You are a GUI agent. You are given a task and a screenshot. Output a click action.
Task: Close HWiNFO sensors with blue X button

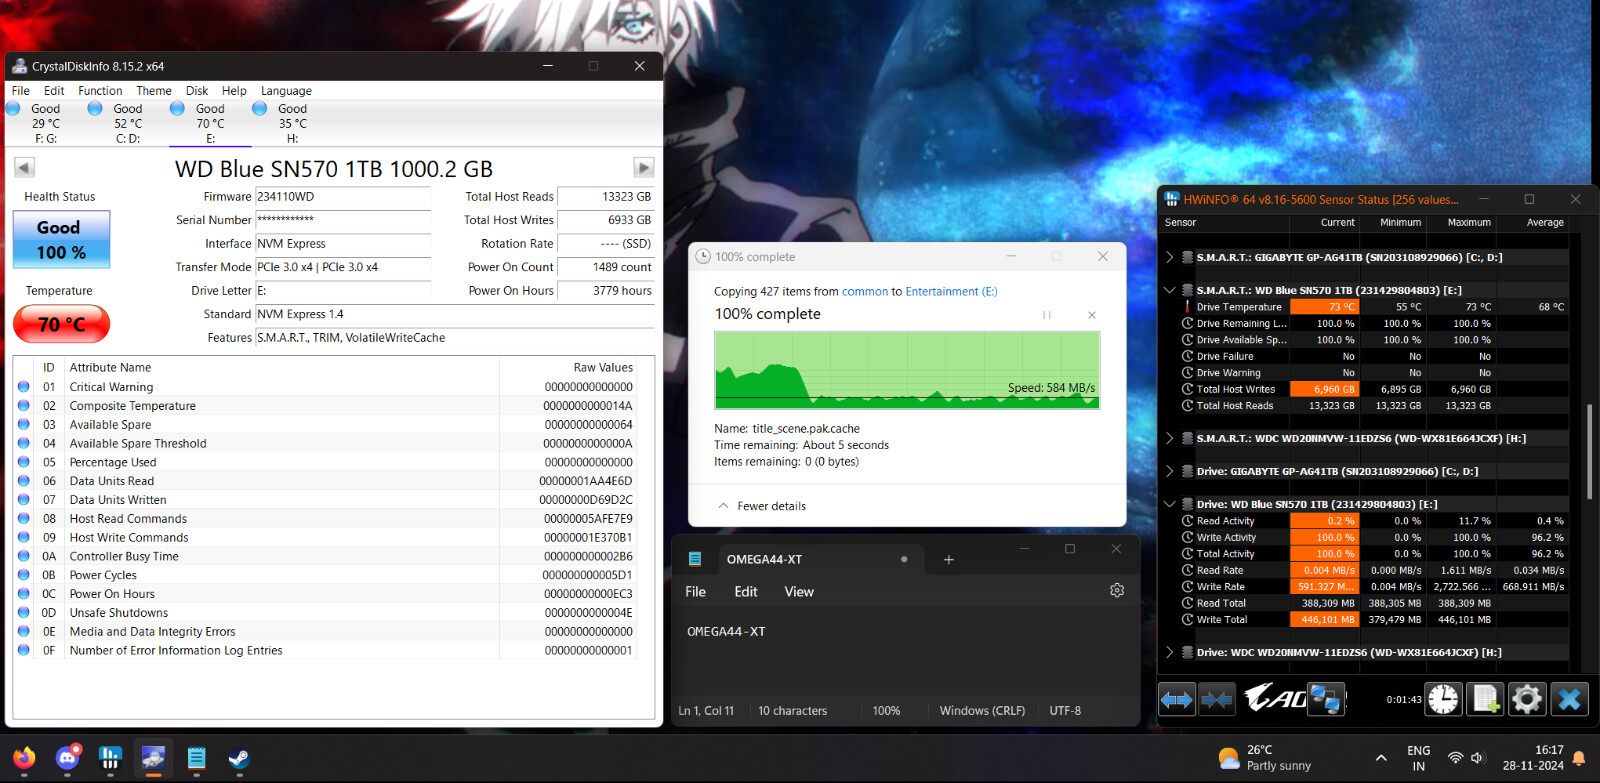point(1570,699)
